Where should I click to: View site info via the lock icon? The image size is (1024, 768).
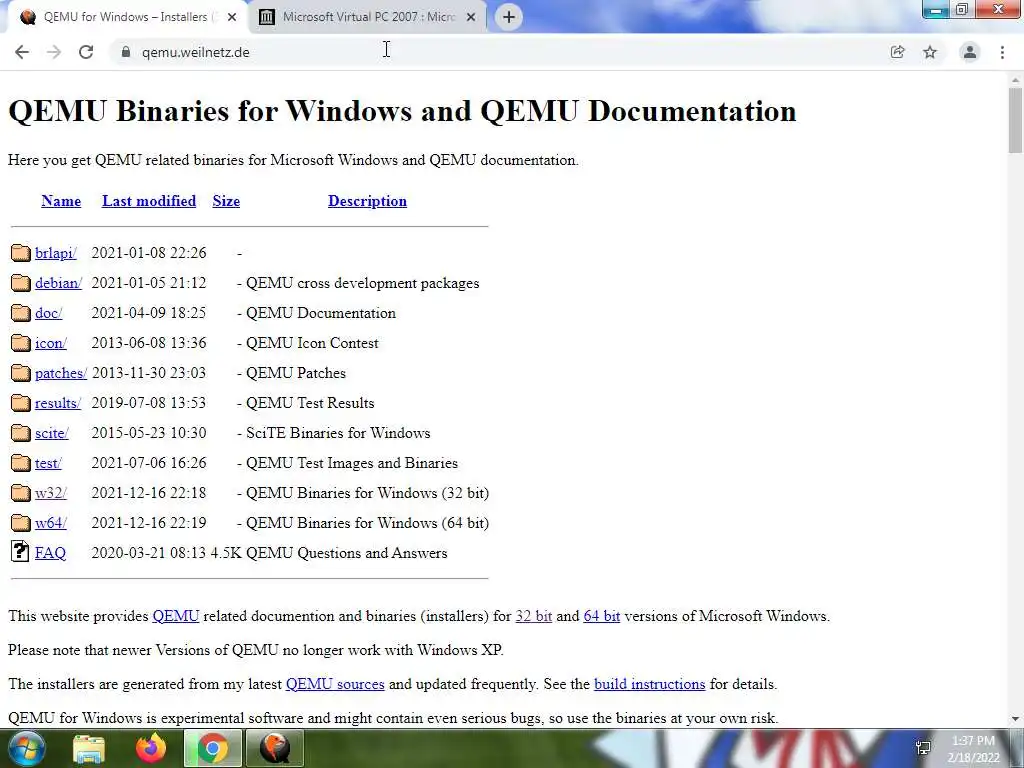[126, 52]
